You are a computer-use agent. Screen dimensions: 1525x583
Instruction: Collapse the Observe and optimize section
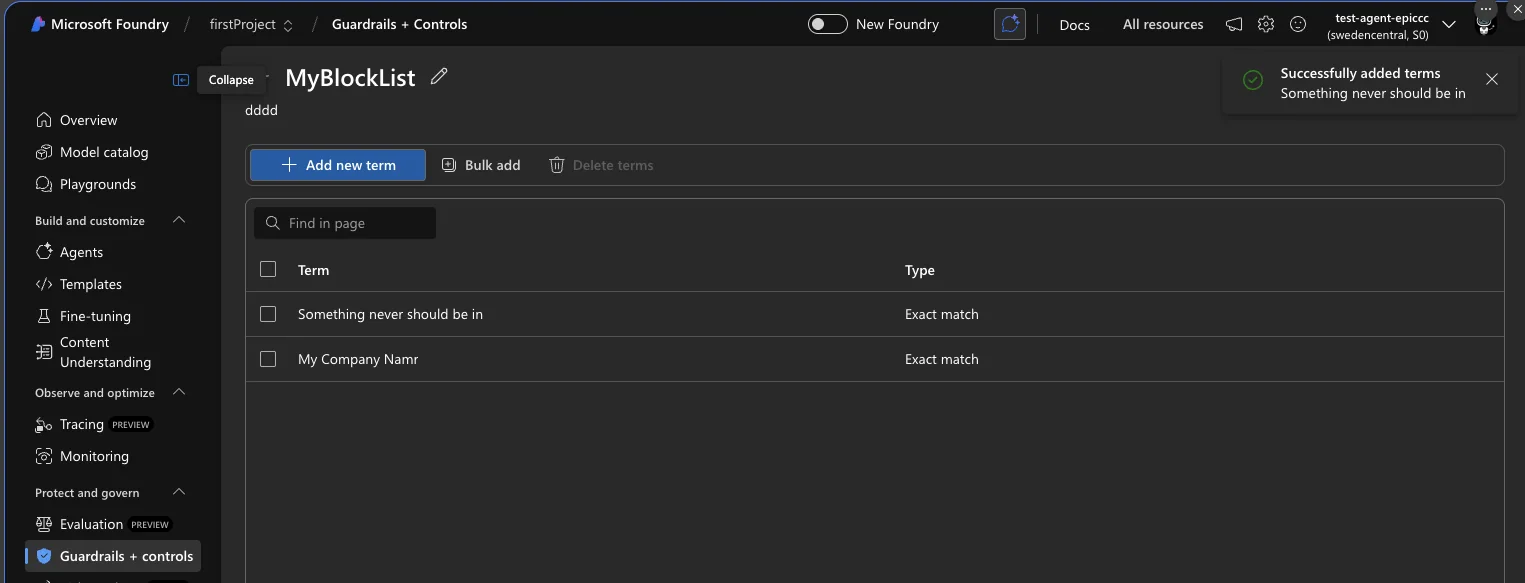[179, 392]
